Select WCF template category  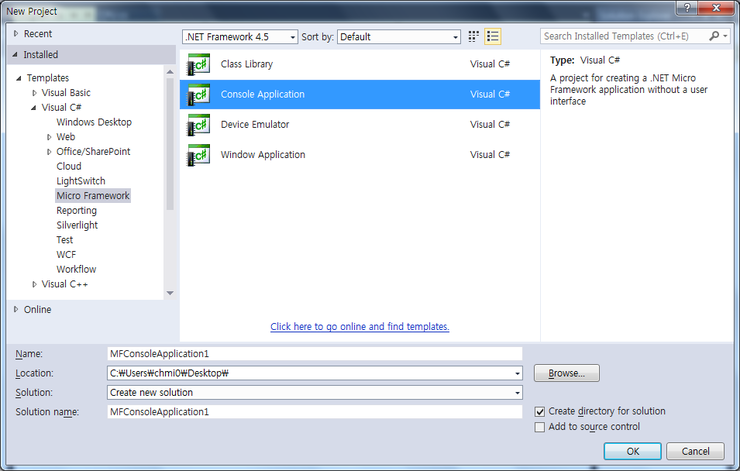66,255
